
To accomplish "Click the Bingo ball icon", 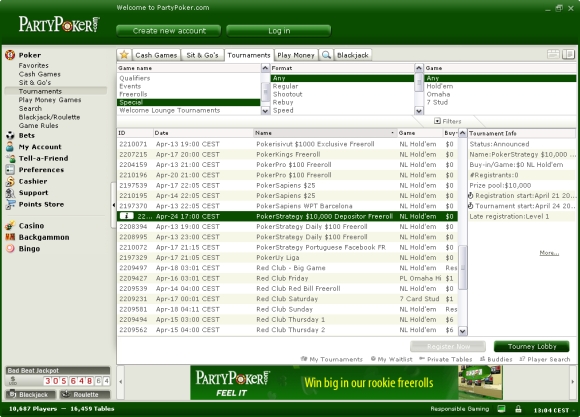I will [x=10, y=248].
